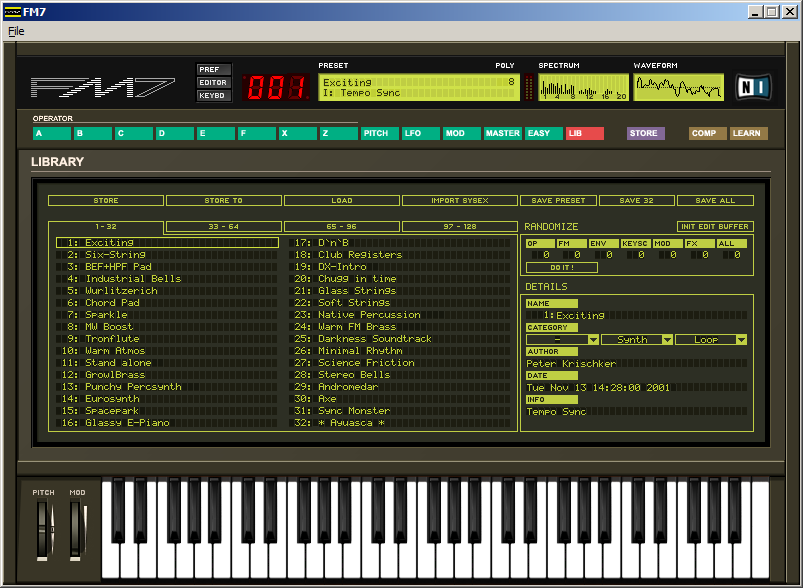Toggle the PREF page button
This screenshot has width=803, height=588.
click(x=214, y=69)
